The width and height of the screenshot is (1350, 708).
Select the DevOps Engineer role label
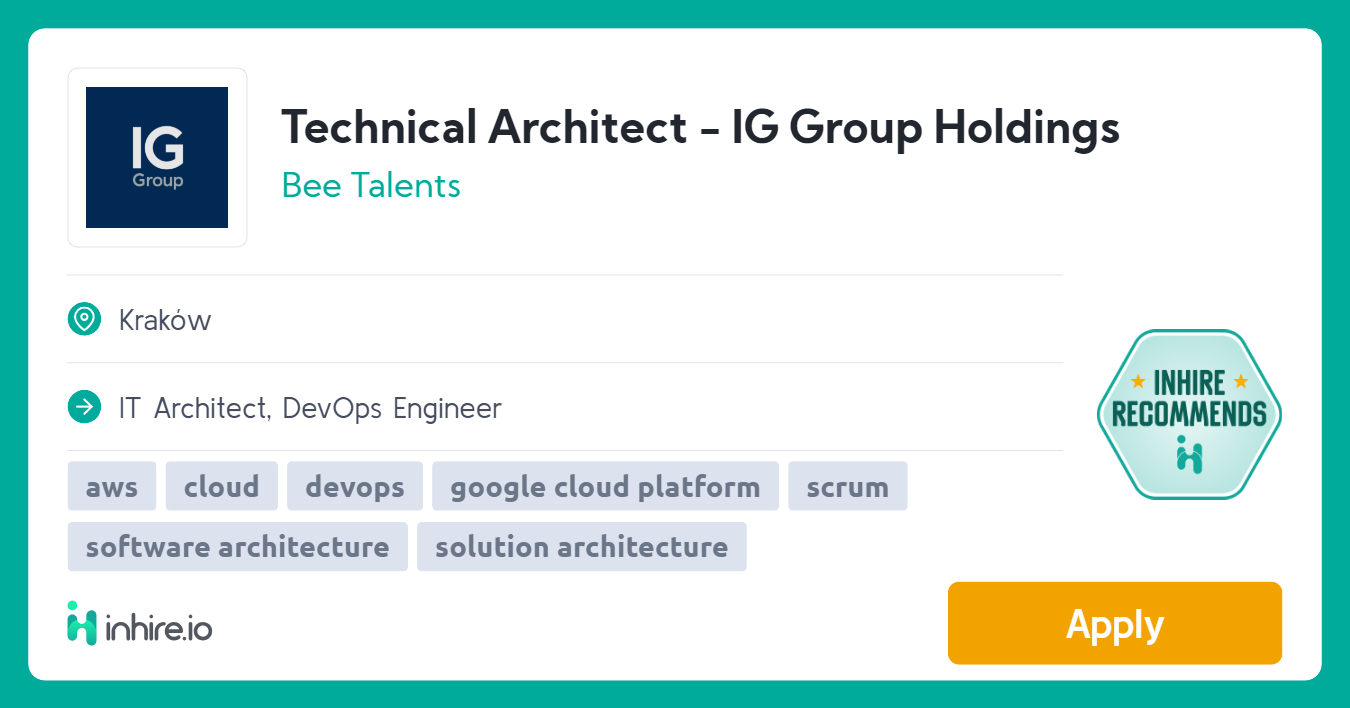[392, 409]
